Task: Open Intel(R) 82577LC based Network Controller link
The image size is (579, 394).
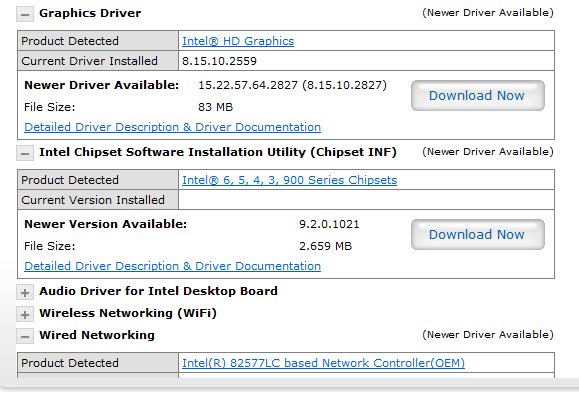Action: click(323, 363)
